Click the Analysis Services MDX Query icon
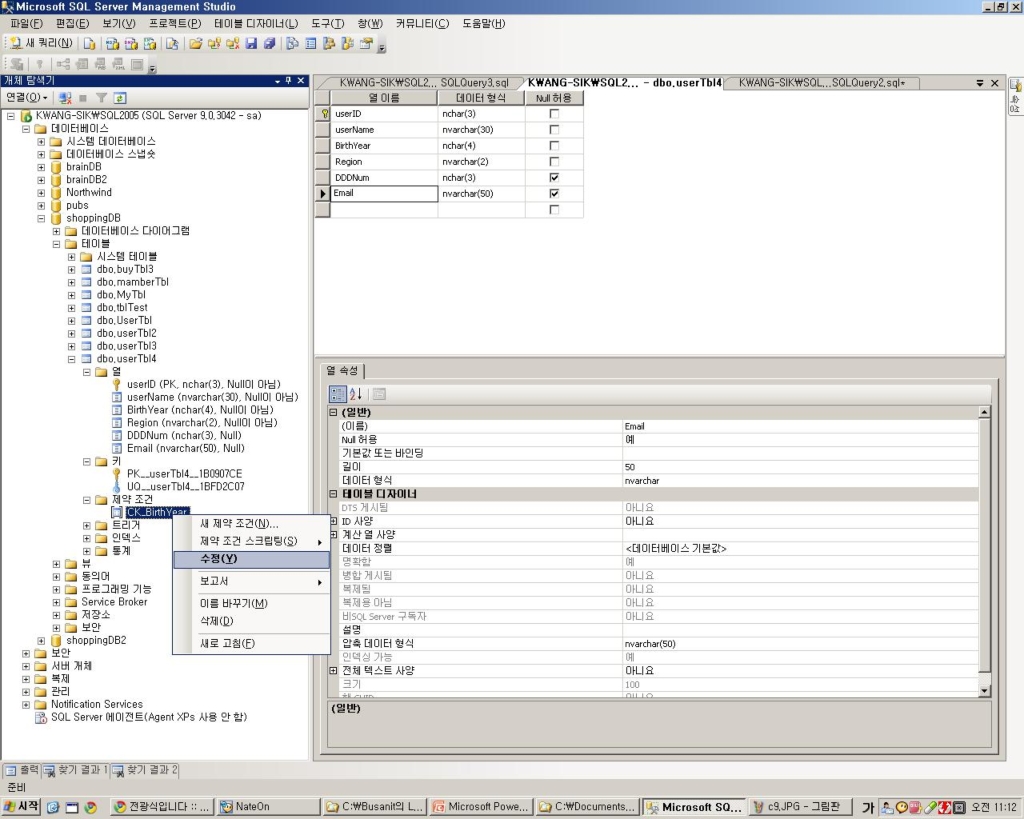This screenshot has width=1024, height=819. coord(112,44)
